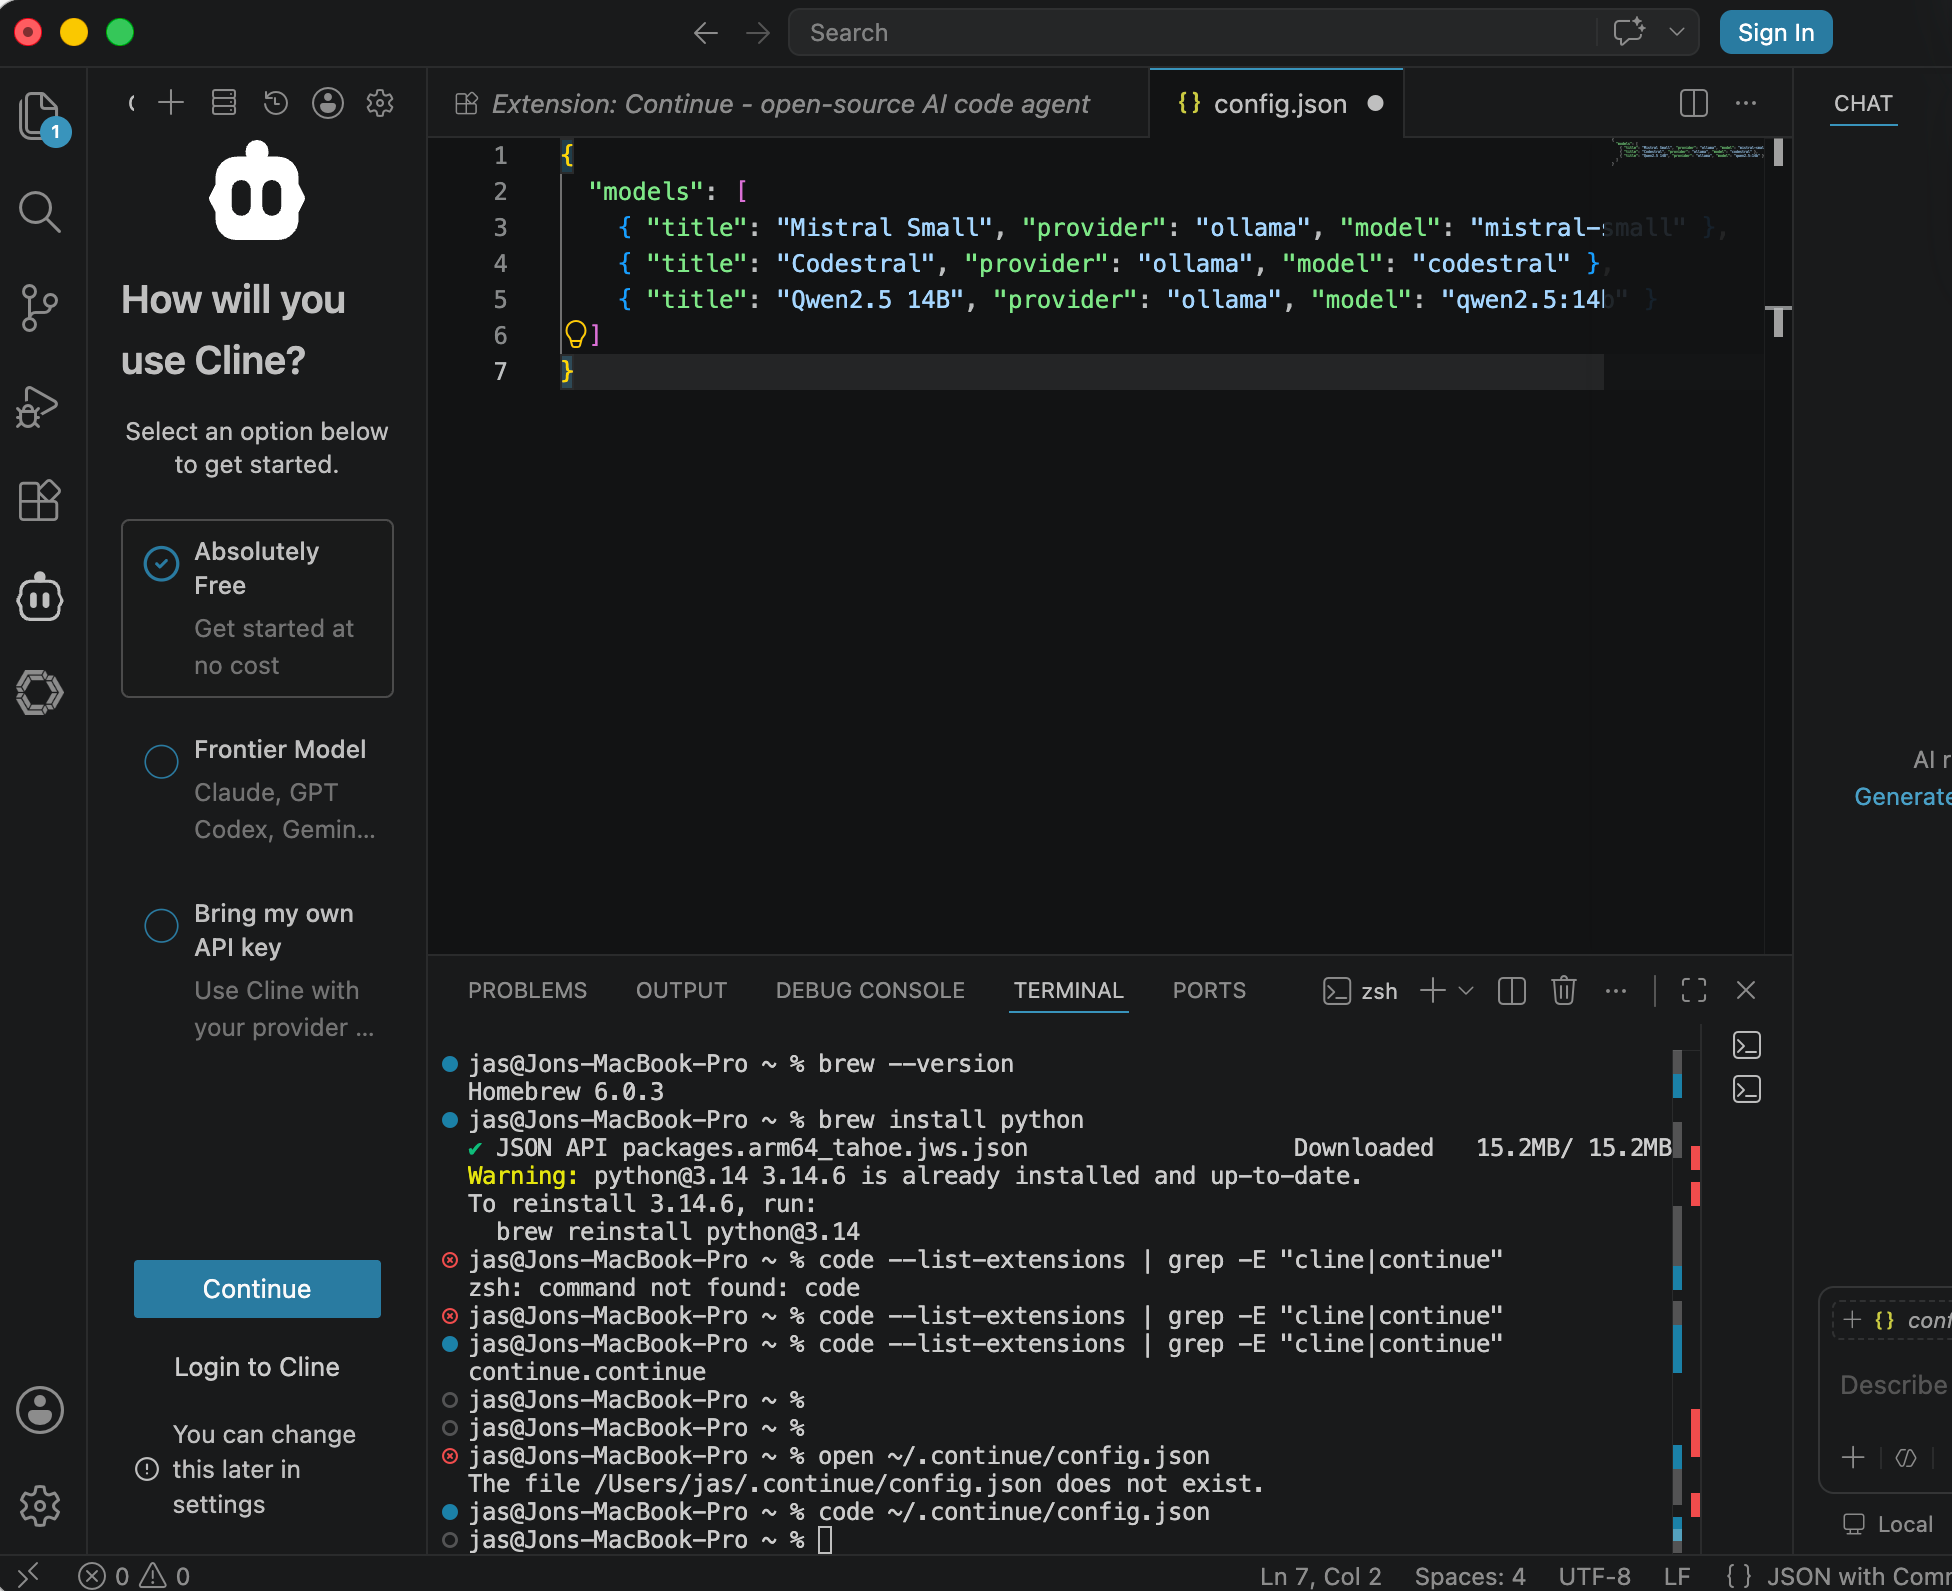Viewport: 1952px width, 1591px height.
Task: Kill terminal with trash icon
Action: (x=1564, y=991)
